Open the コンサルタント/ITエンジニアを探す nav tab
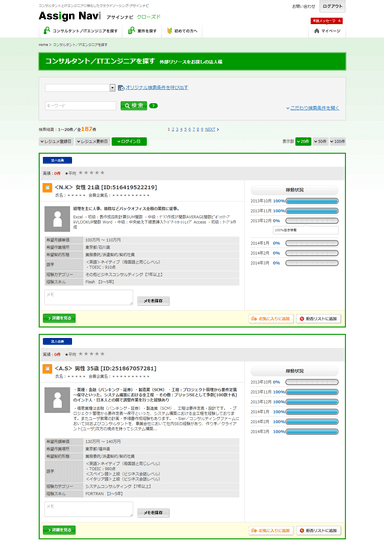The height and width of the screenshot is (542, 384). tap(81, 31)
